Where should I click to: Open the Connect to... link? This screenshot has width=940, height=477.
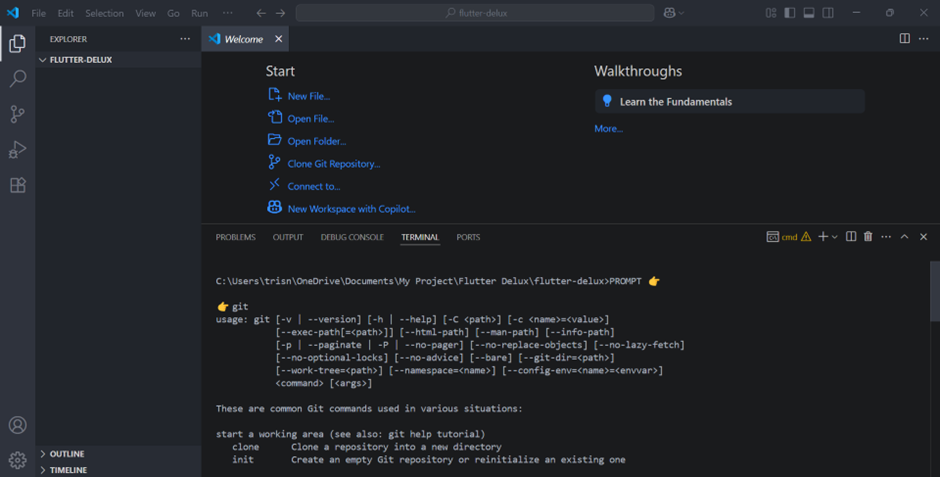314,186
